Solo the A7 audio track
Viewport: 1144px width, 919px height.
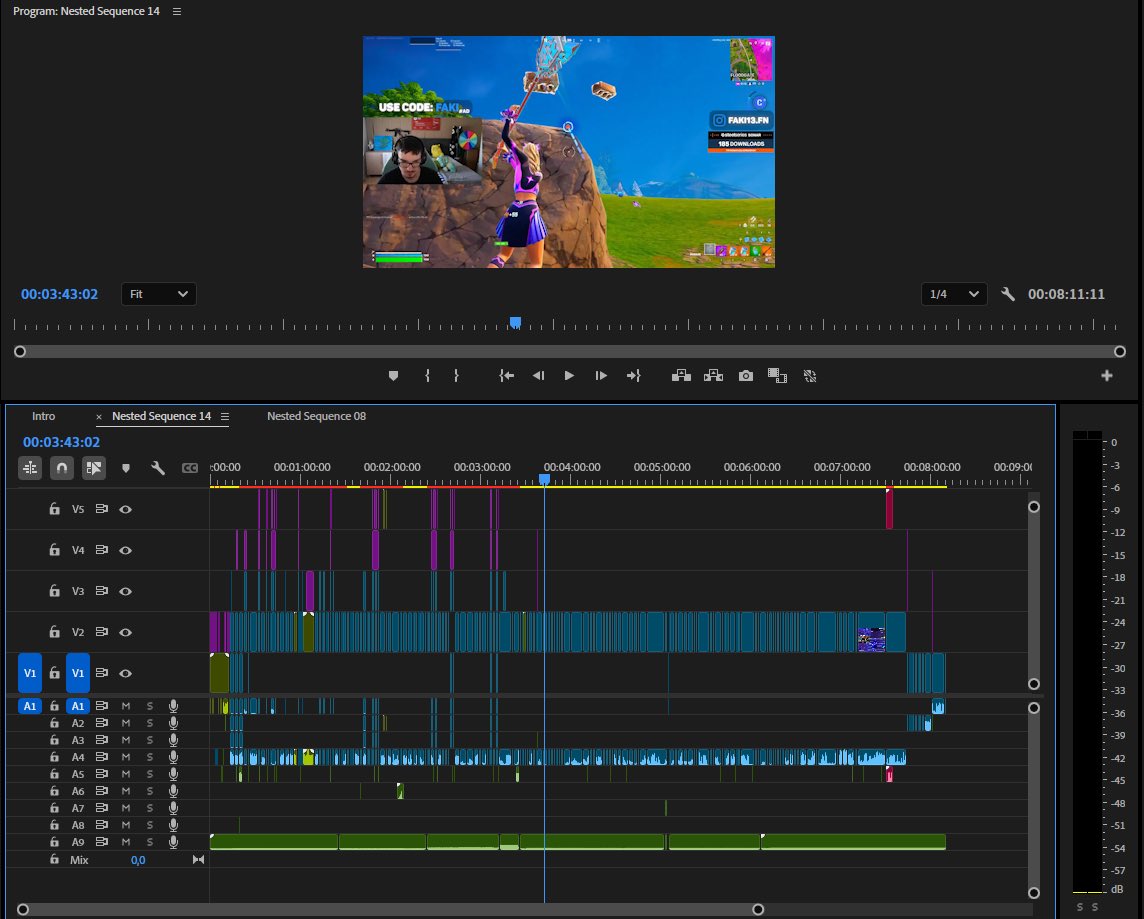pos(150,808)
